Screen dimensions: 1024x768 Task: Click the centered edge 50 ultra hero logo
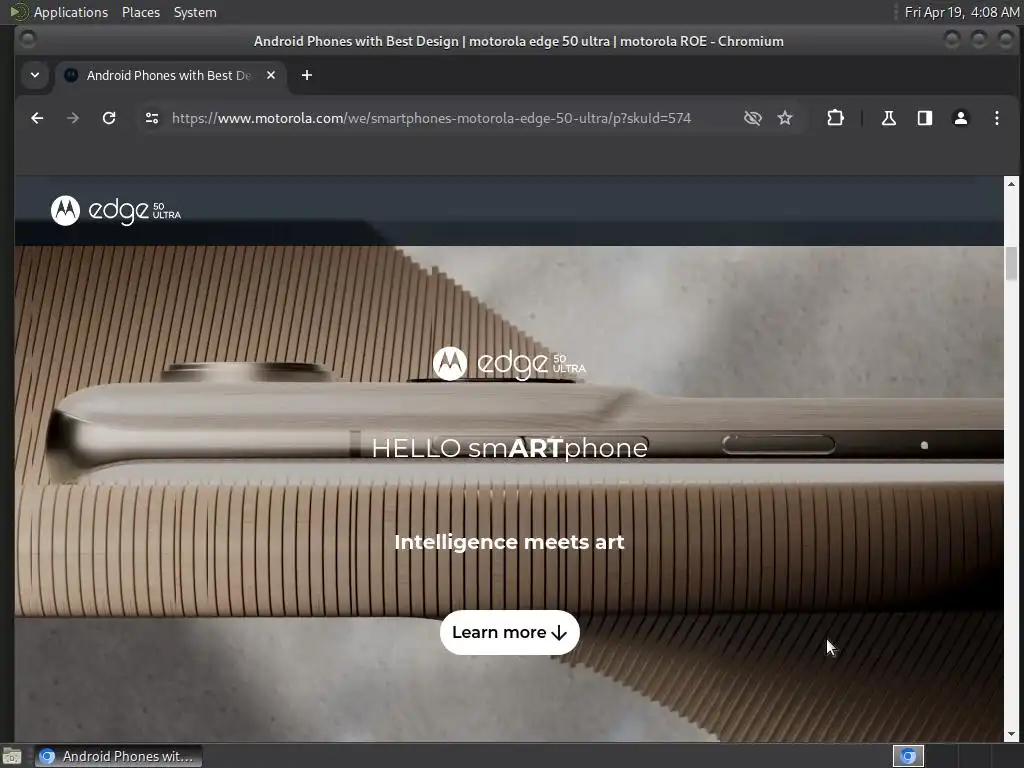click(509, 363)
